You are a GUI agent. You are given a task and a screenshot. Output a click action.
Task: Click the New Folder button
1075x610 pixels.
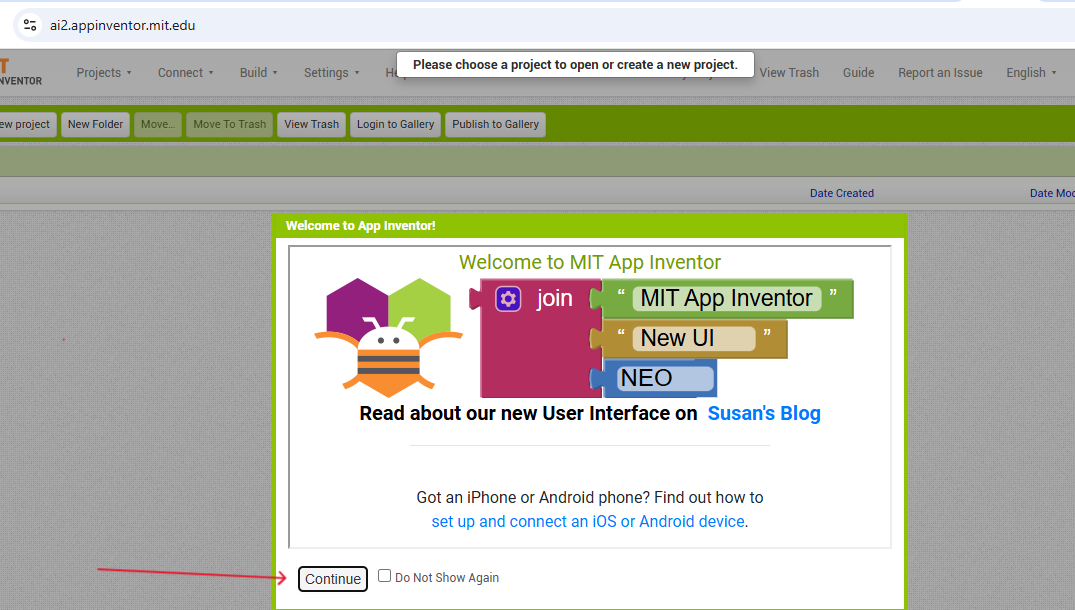95,125
